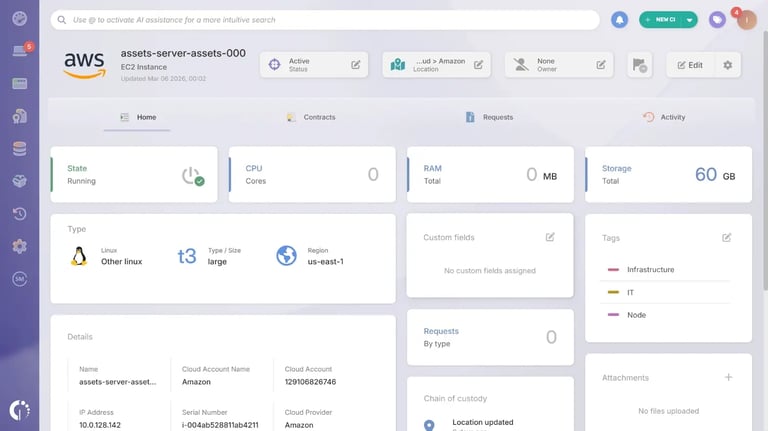Click the serial number i-004ab528811ab4211
Screen dimensions: 768x431
(220, 425)
